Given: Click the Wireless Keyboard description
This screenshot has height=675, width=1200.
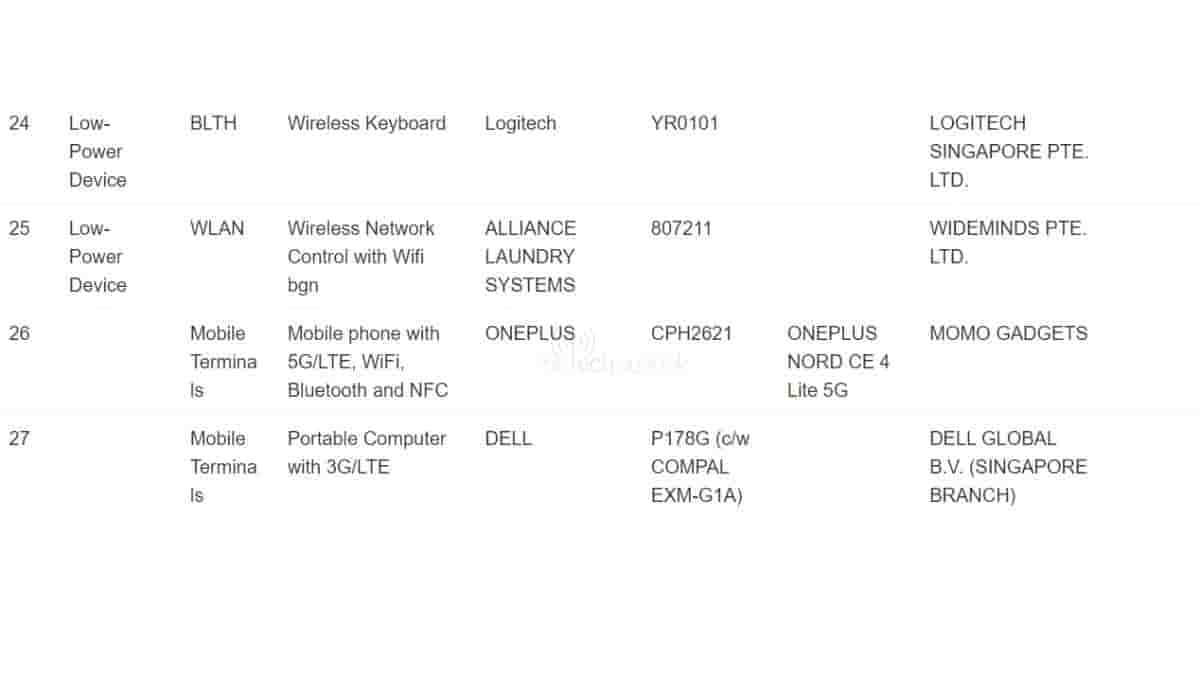Looking at the screenshot, I should coord(366,124).
